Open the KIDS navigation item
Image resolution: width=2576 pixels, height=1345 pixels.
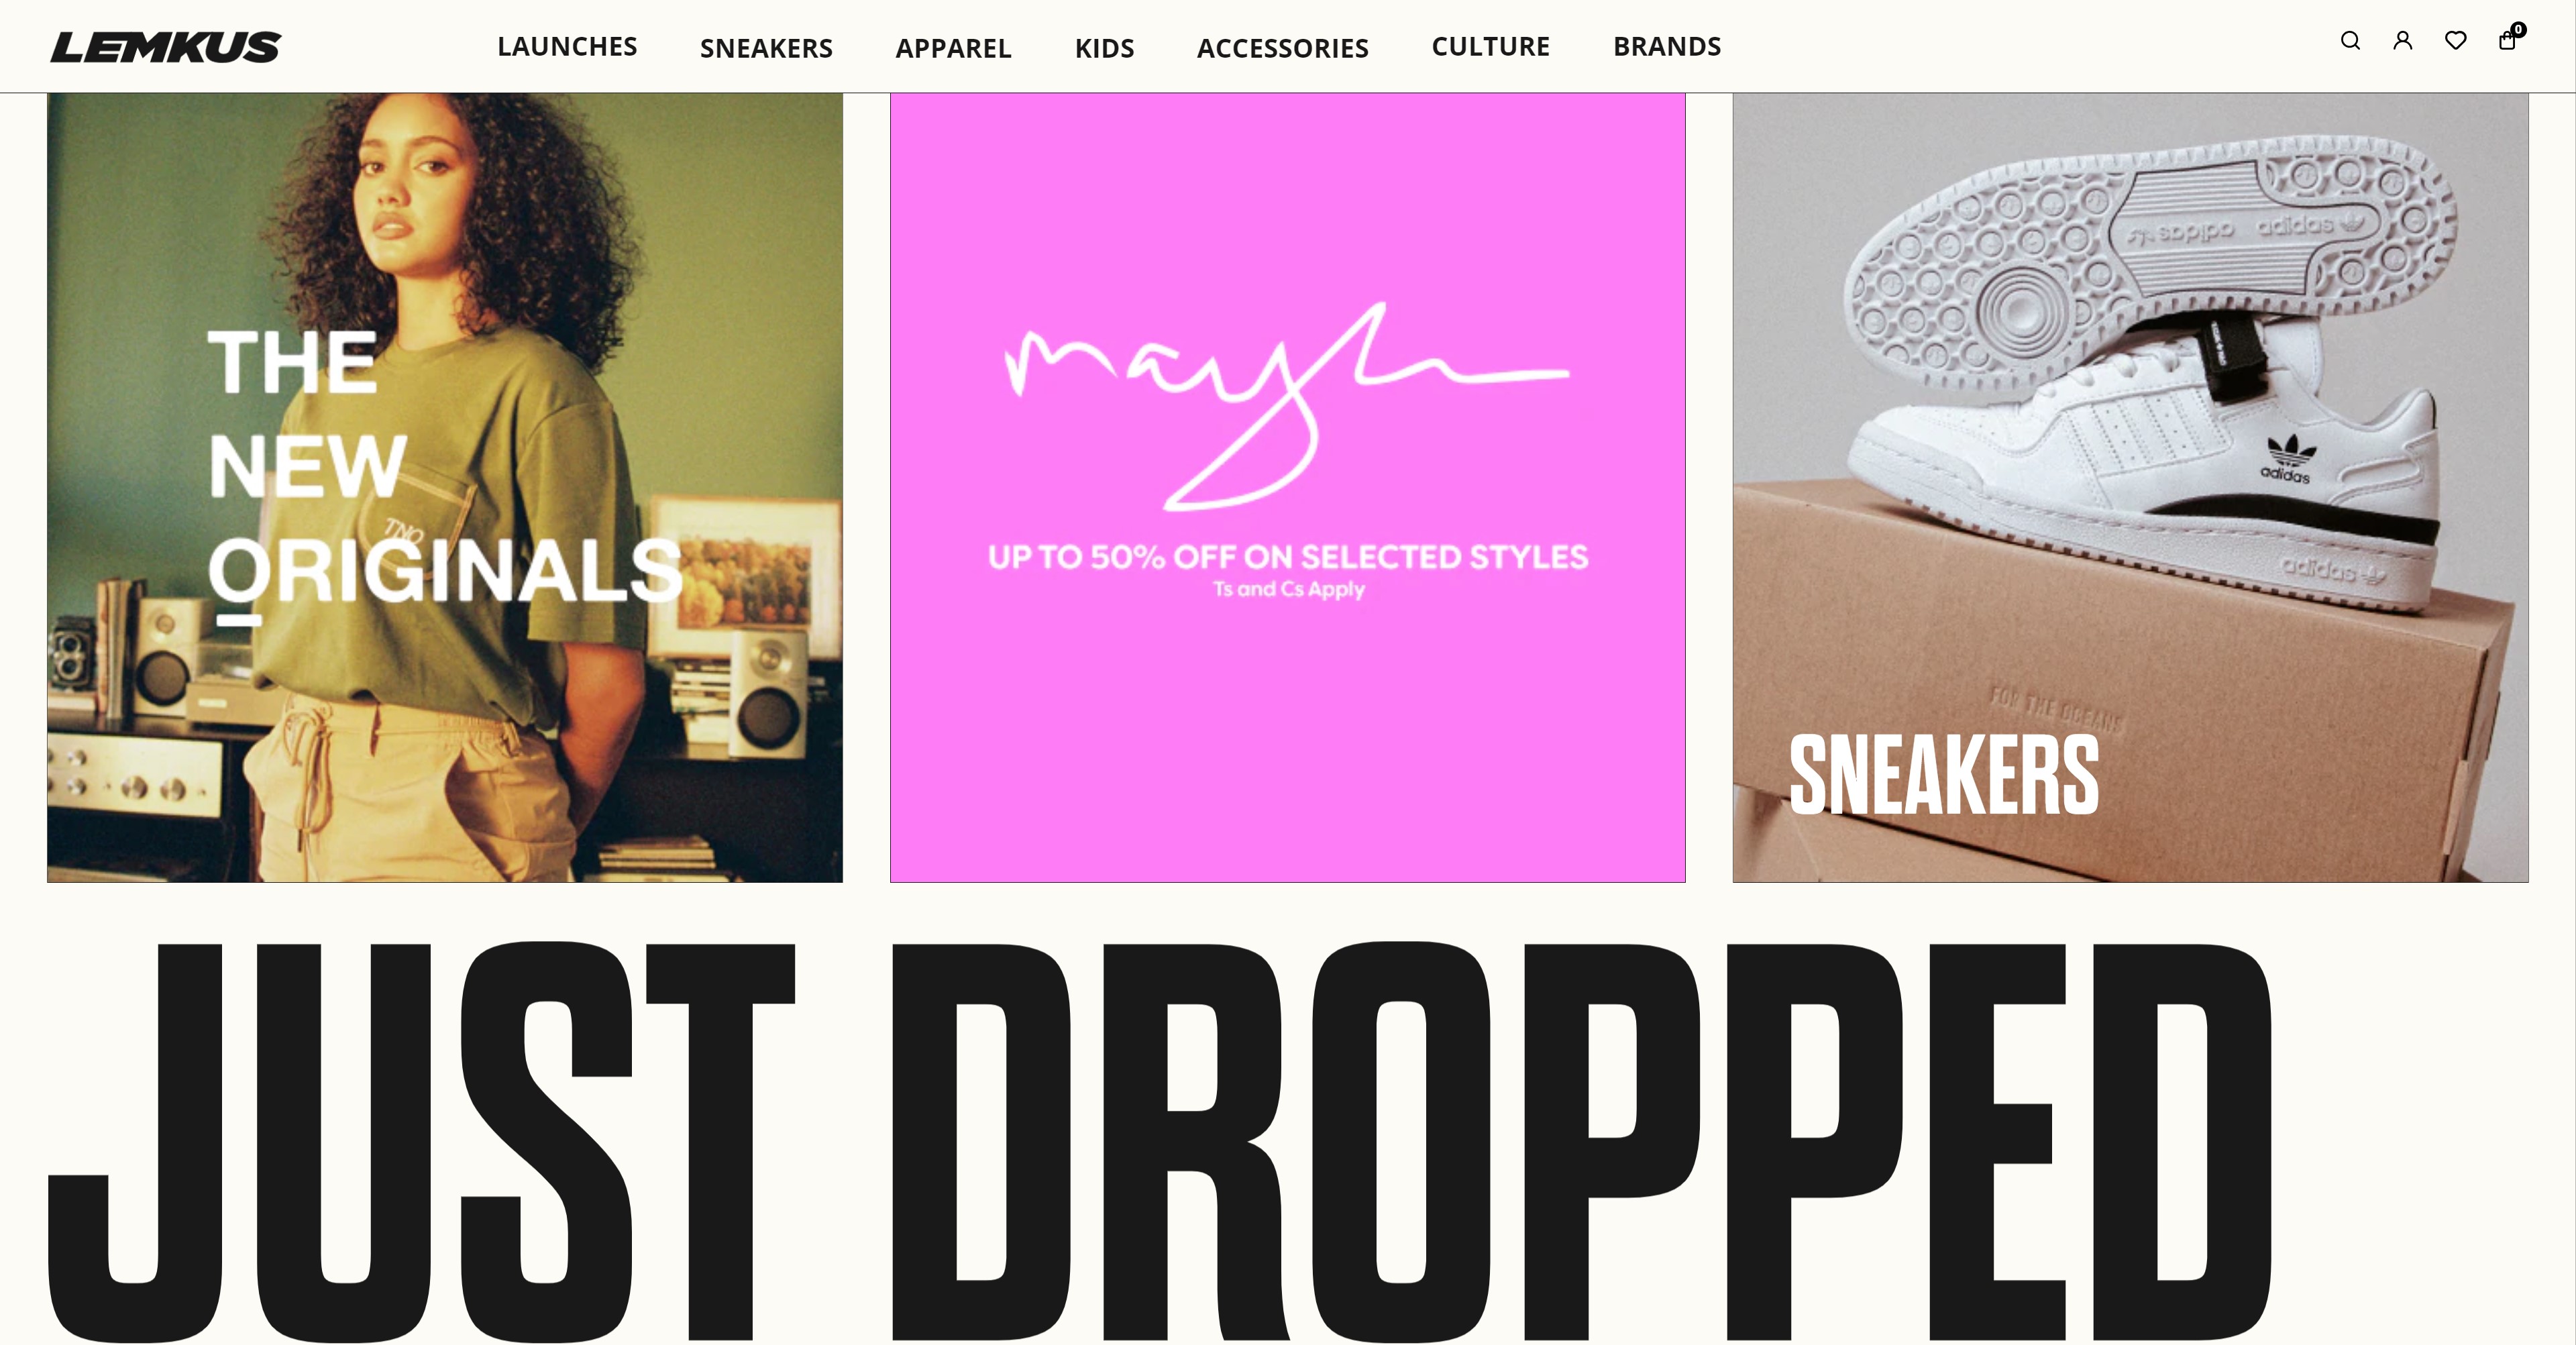click(x=1104, y=48)
